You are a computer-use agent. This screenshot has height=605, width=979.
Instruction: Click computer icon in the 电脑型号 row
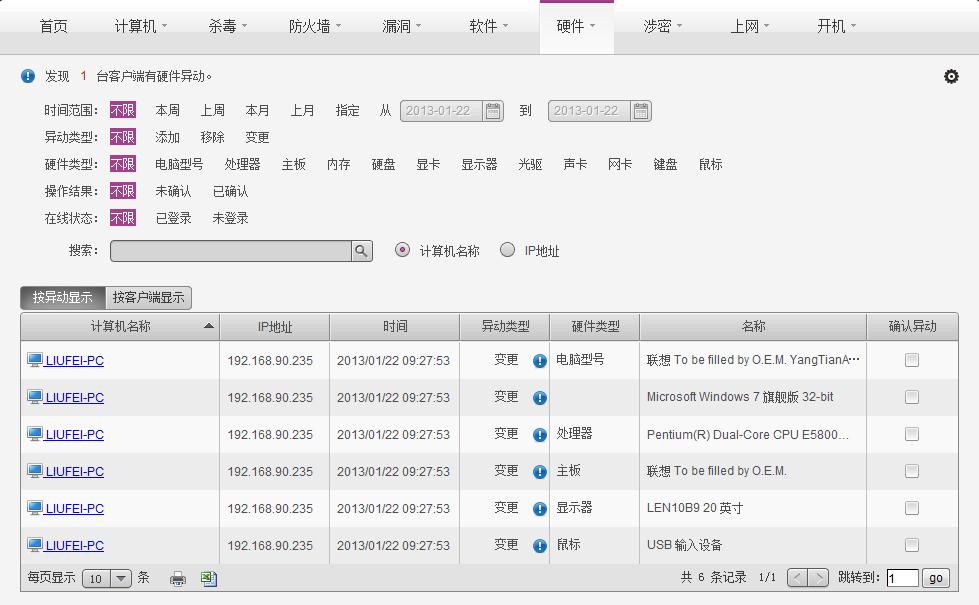[x=35, y=360]
